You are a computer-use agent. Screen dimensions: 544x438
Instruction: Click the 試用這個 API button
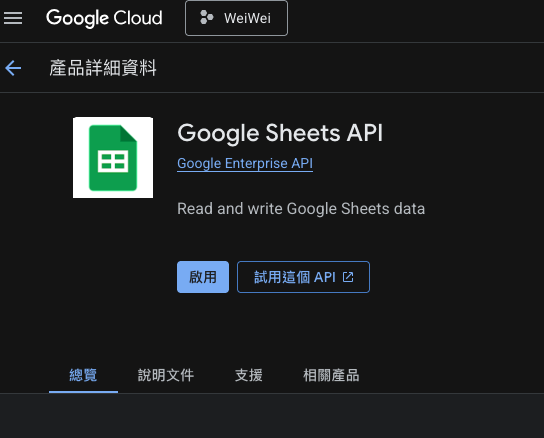coord(303,277)
